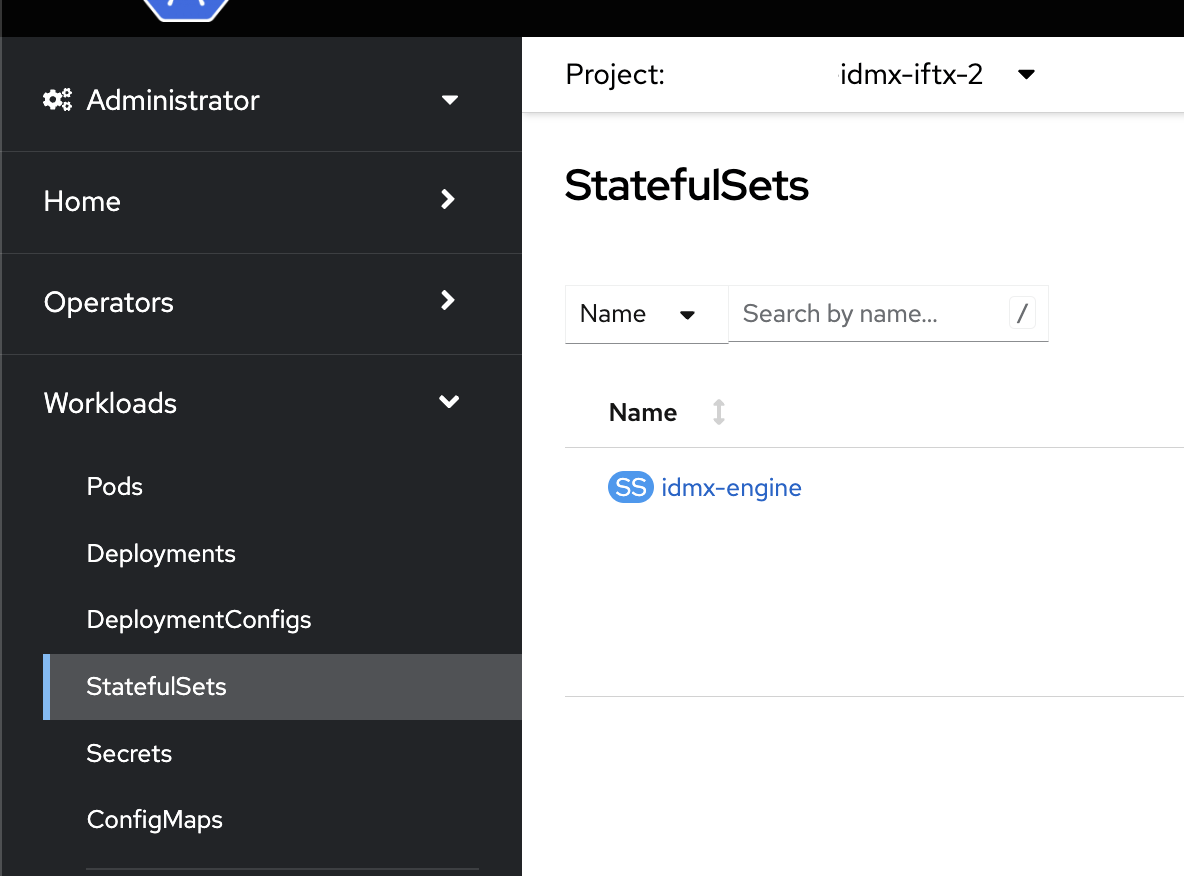Click the Administrator perspective gear icon
Viewport: 1184px width, 876px height.
[x=57, y=100]
